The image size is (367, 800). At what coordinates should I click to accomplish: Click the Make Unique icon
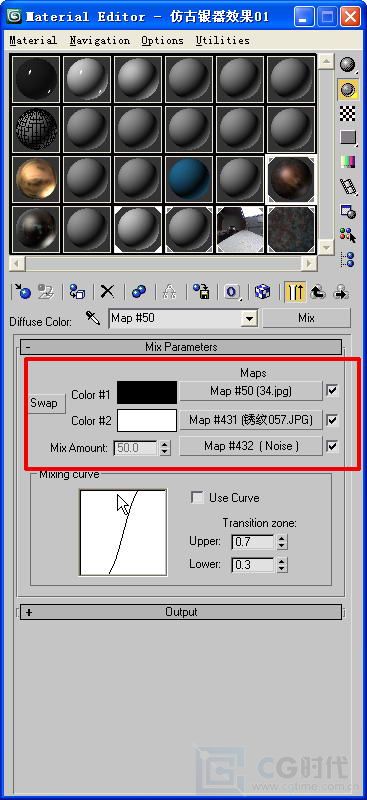pos(169,292)
